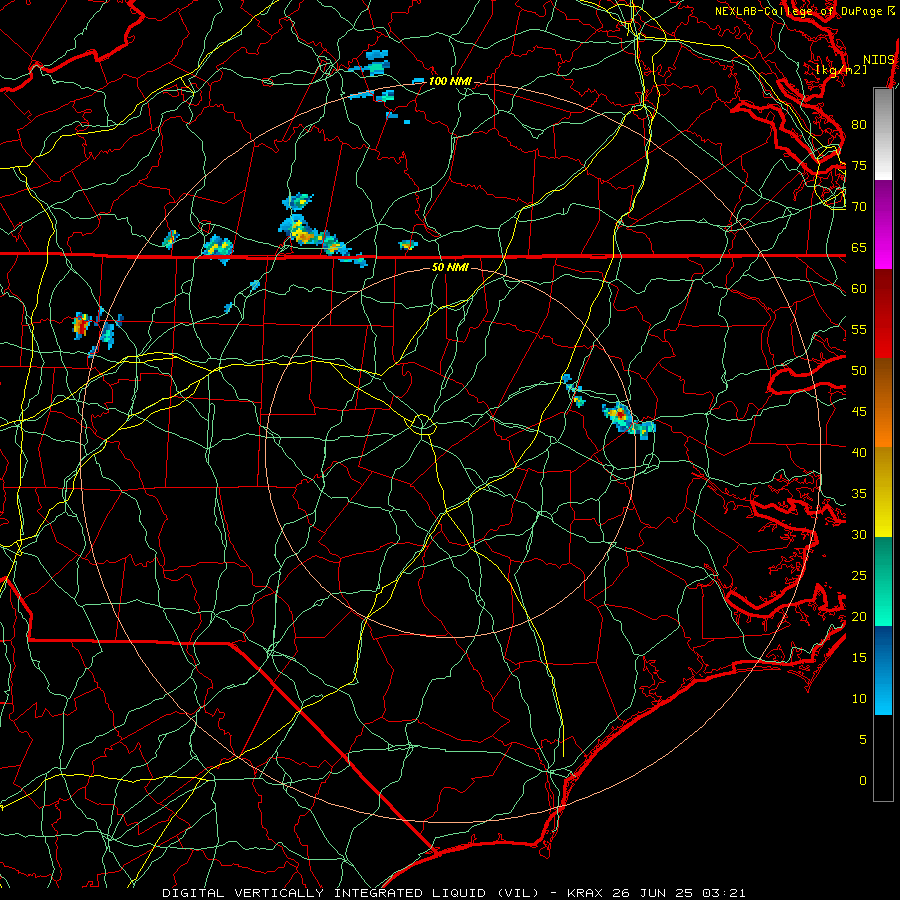Click the 5 value on the scale
900x900 pixels.
click(863, 739)
